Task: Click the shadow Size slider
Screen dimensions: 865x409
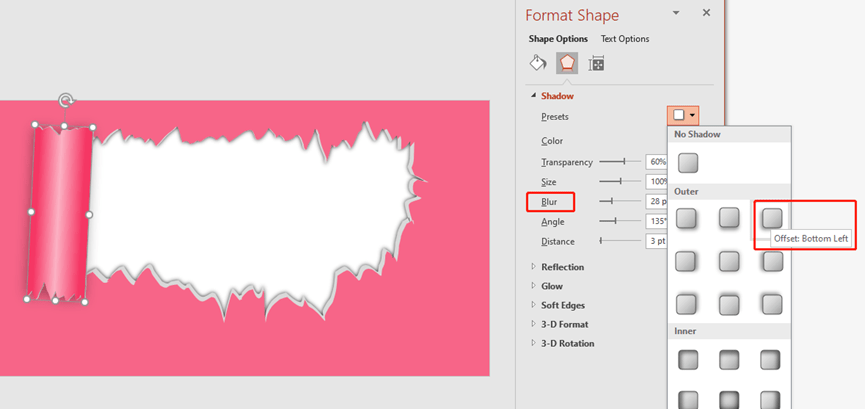Action: [x=620, y=181]
